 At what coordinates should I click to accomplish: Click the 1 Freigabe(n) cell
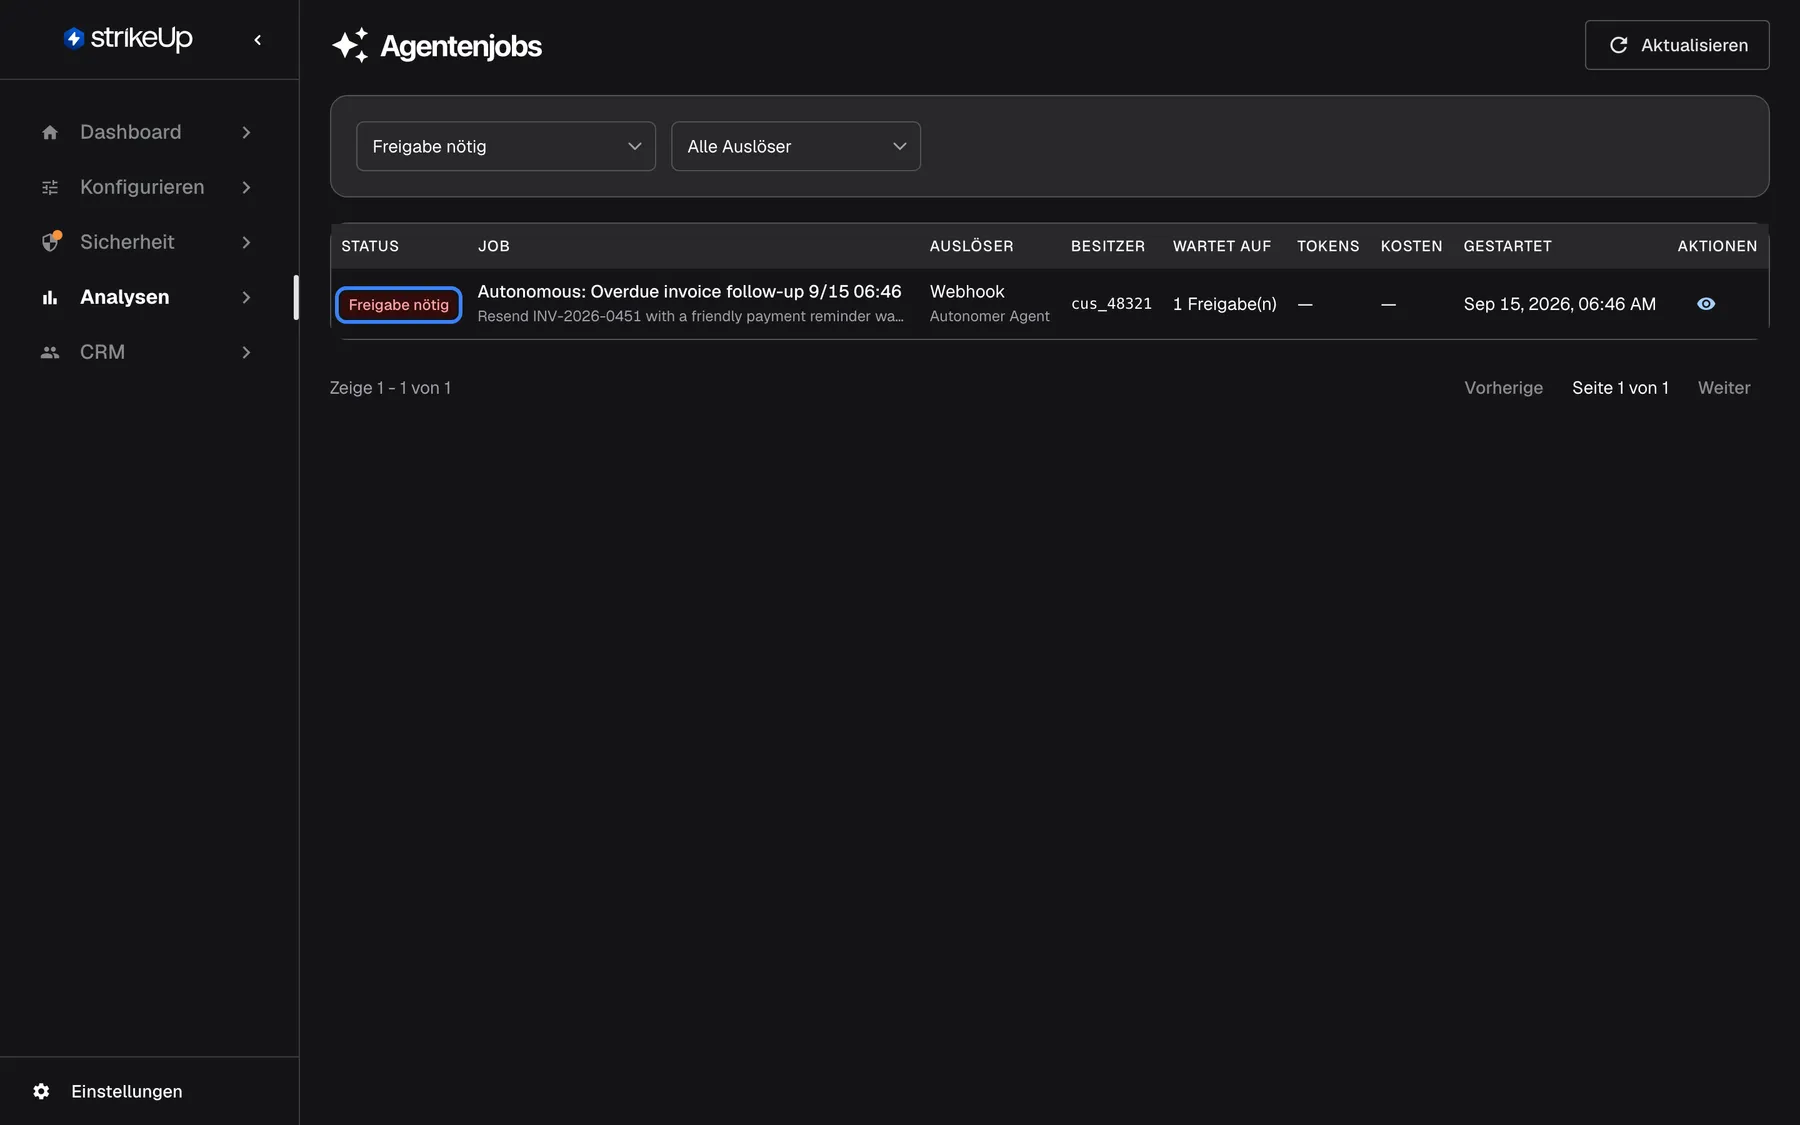[x=1224, y=304]
